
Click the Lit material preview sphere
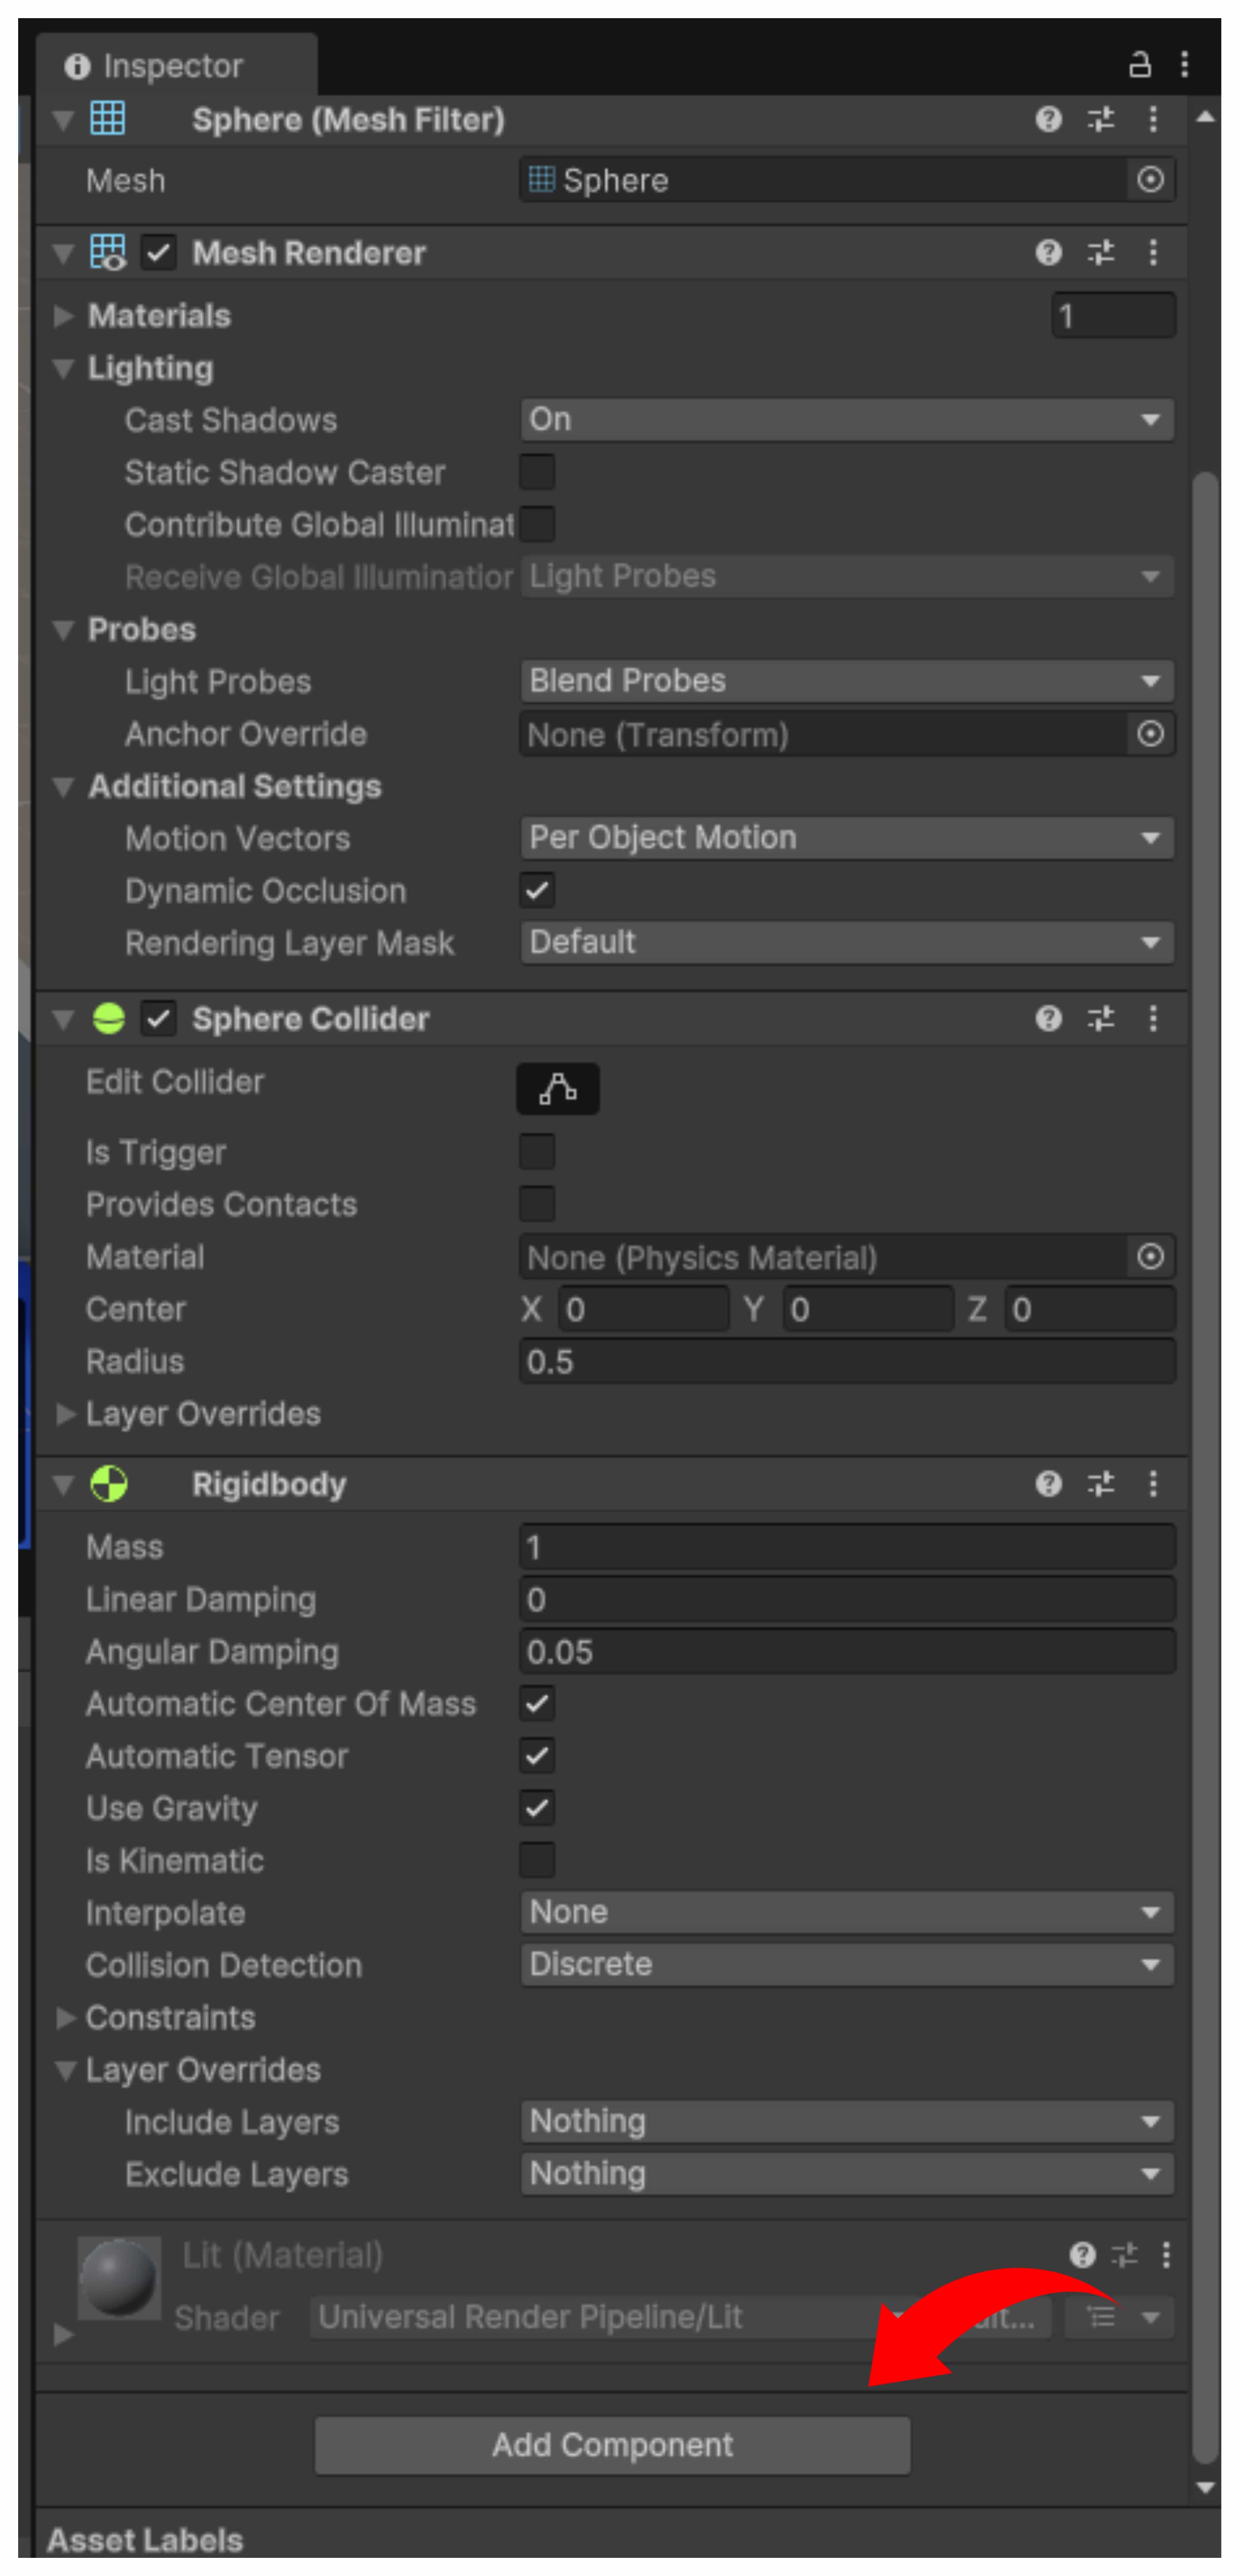pos(119,2278)
